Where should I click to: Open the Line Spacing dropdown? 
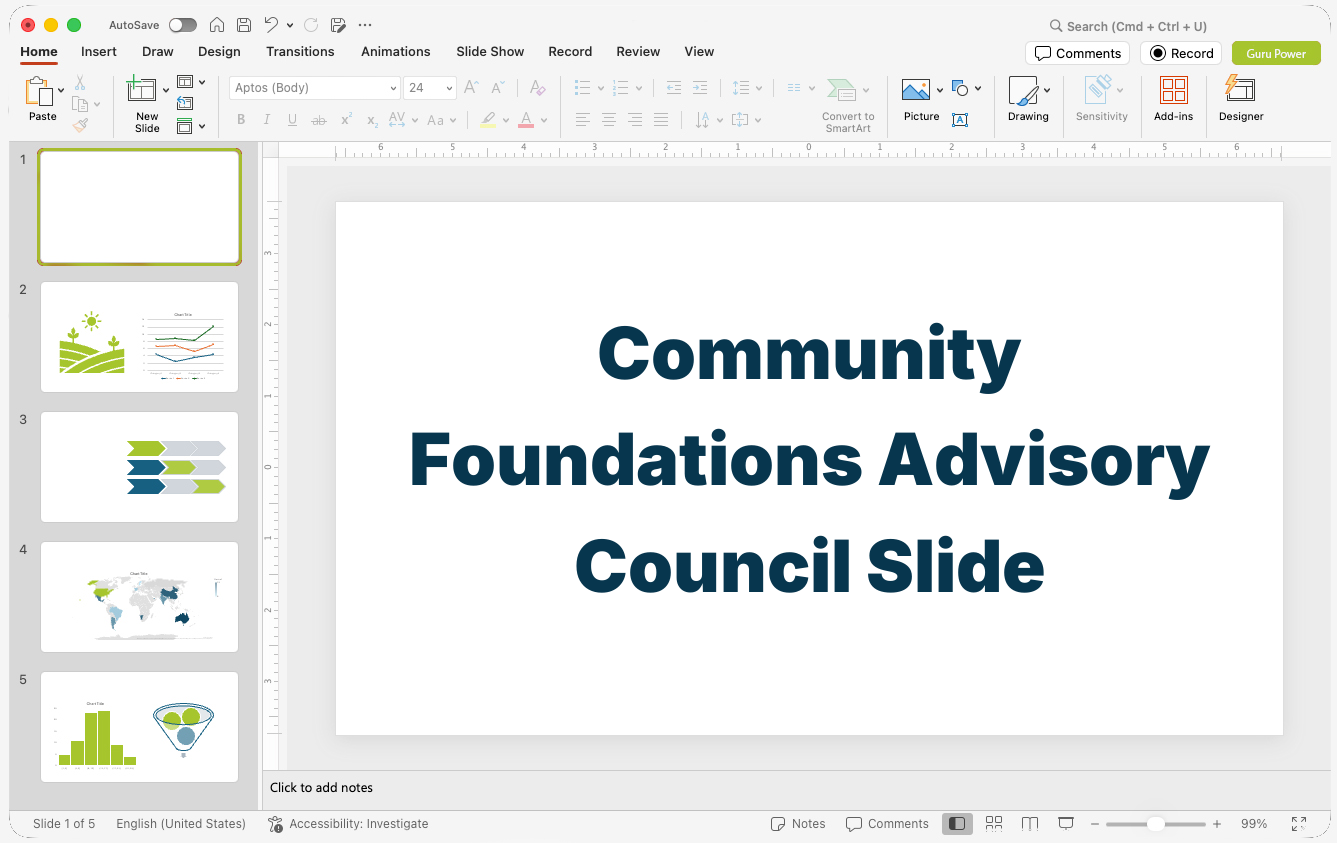tap(747, 88)
